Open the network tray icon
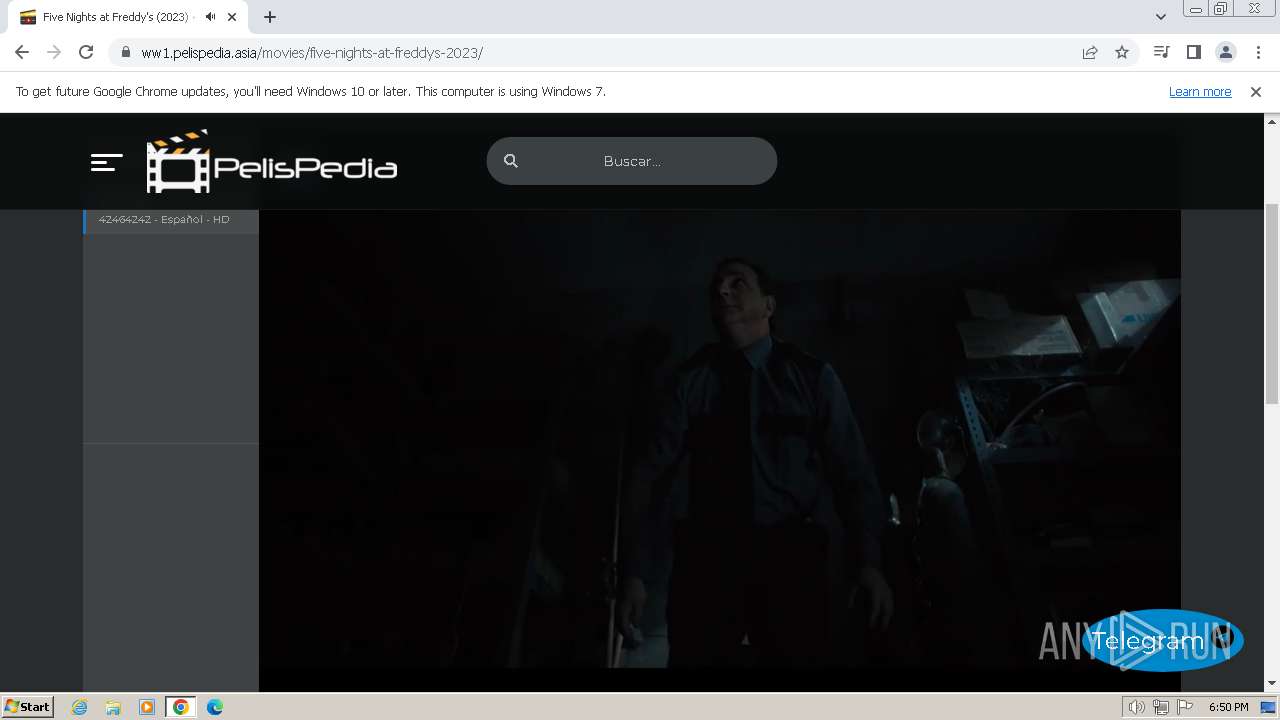 click(1161, 707)
